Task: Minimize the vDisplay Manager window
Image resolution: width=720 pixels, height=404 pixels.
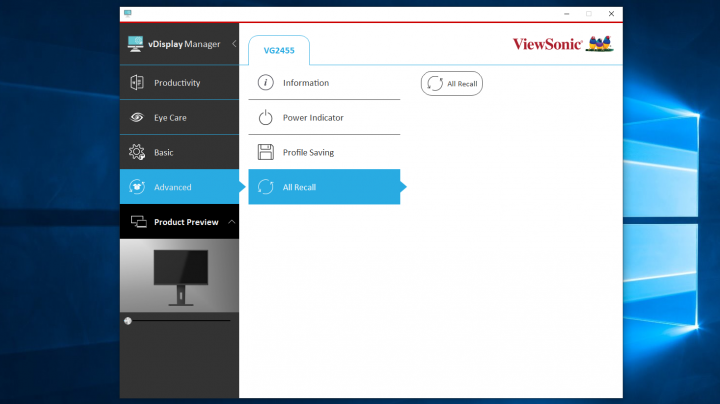Action: (567, 14)
